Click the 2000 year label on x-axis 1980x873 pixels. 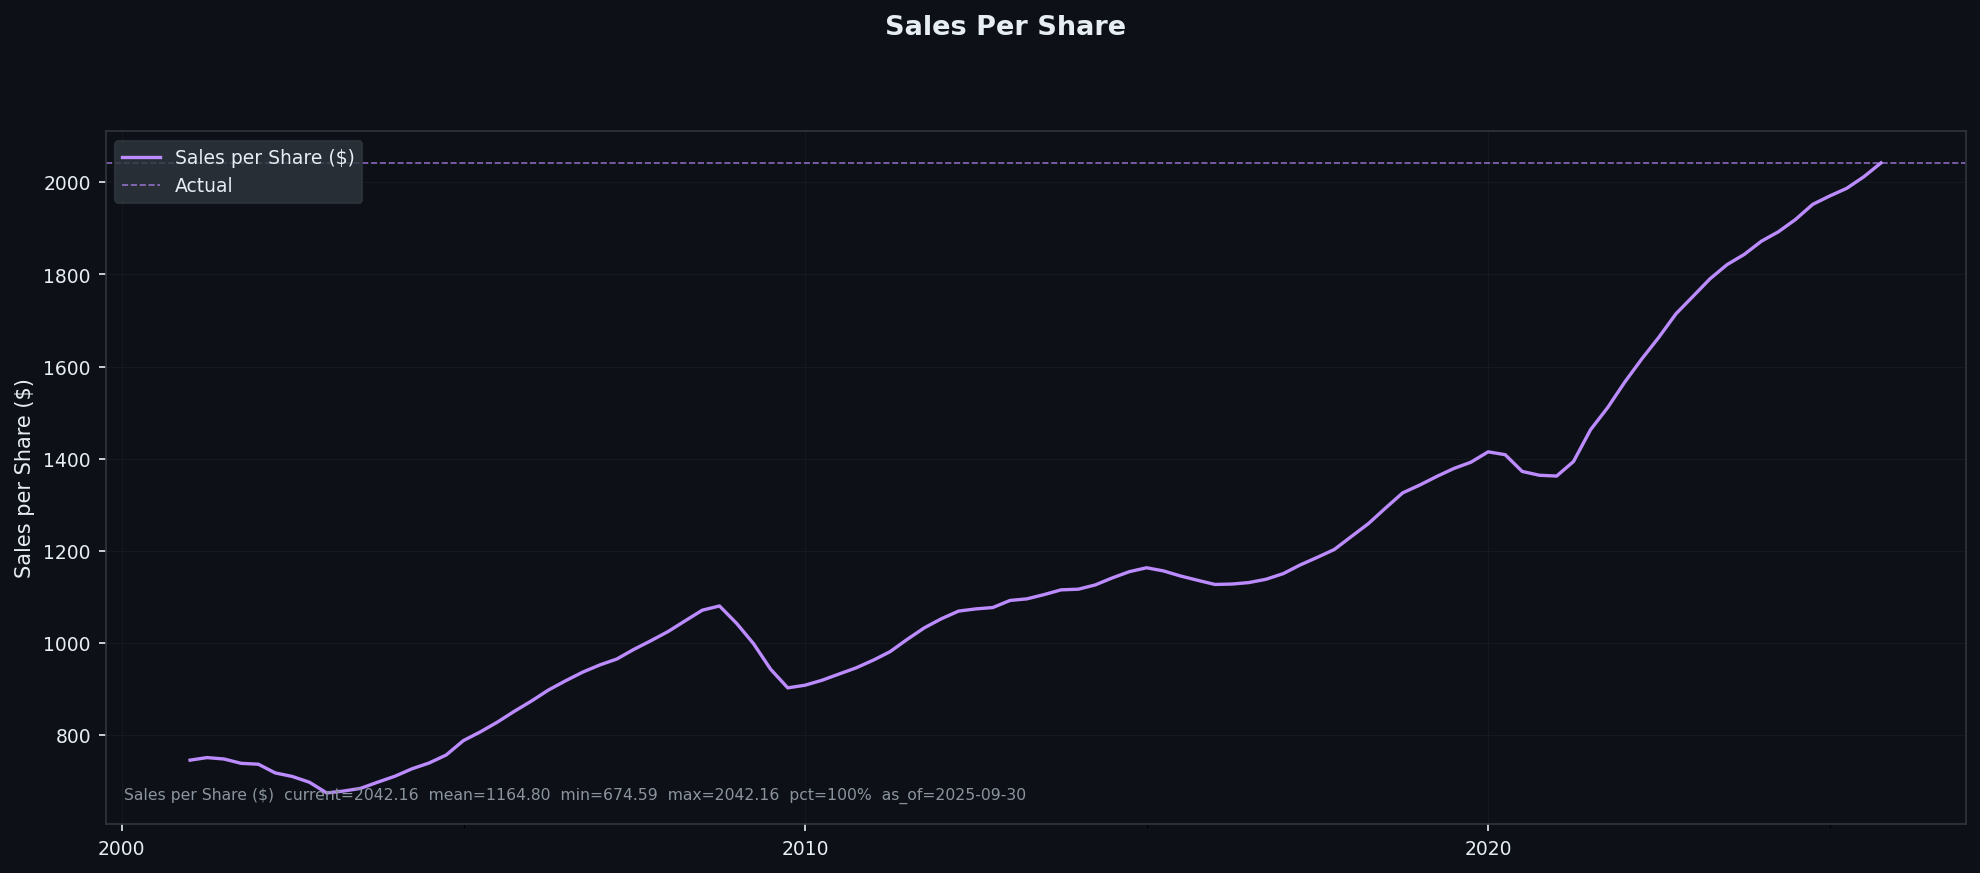point(122,849)
